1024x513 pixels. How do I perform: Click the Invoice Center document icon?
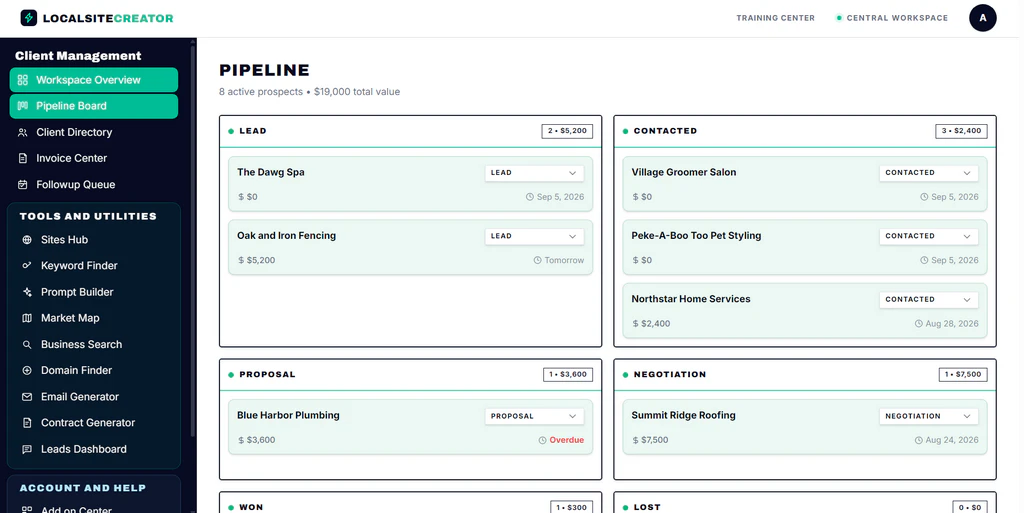coord(23,159)
